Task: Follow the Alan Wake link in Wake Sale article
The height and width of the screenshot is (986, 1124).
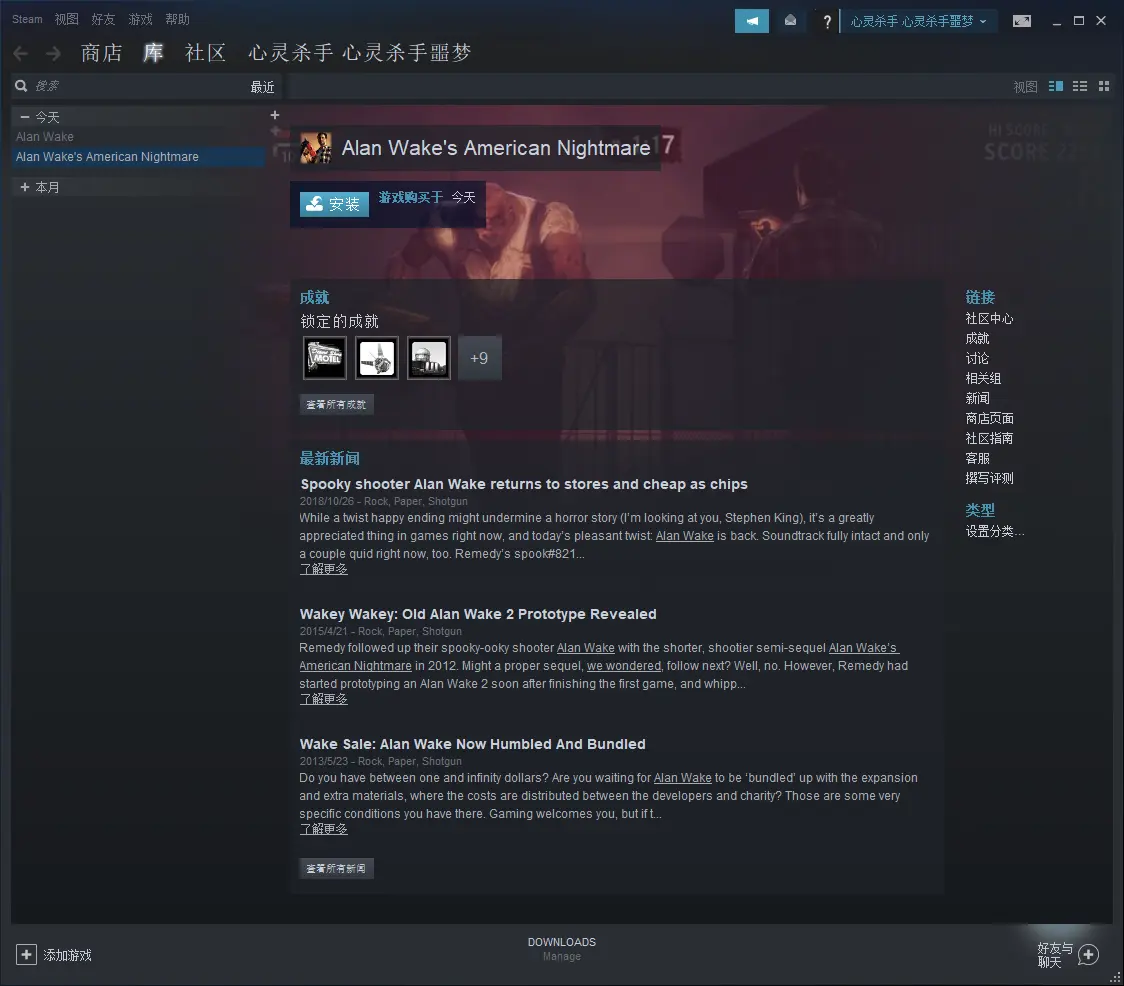Action: tap(682, 778)
